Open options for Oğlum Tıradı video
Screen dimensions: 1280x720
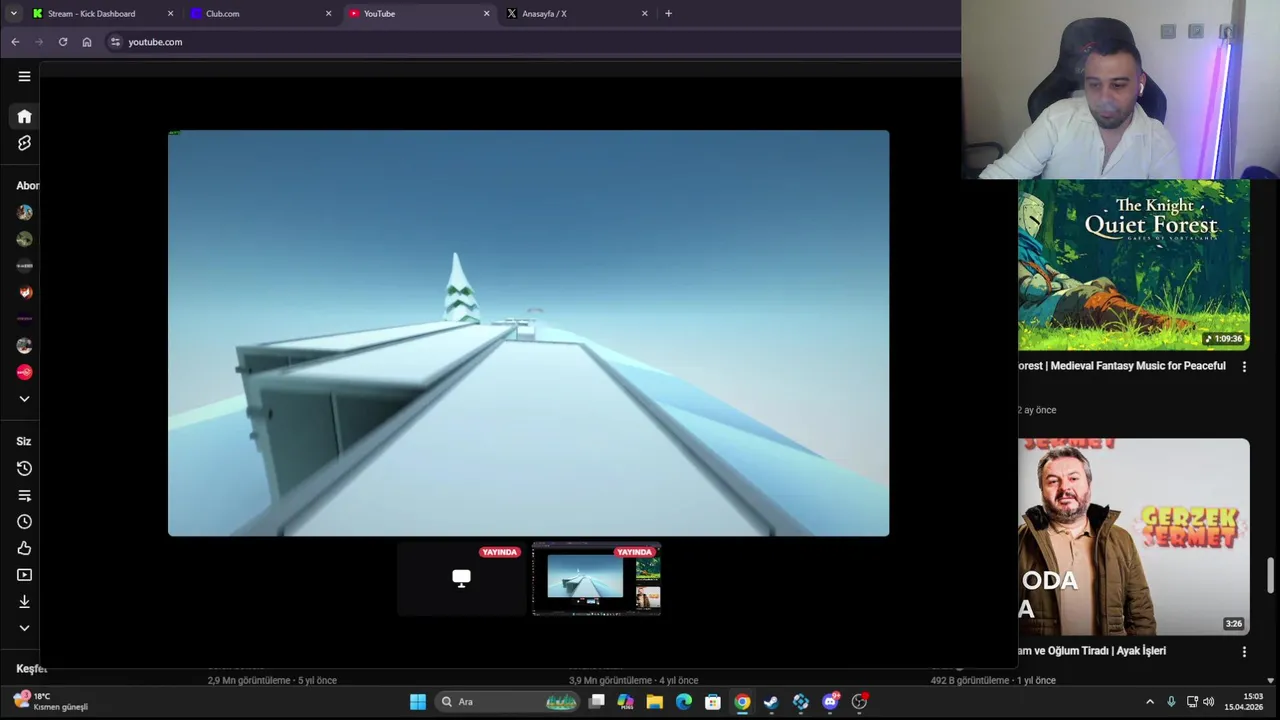point(1244,651)
